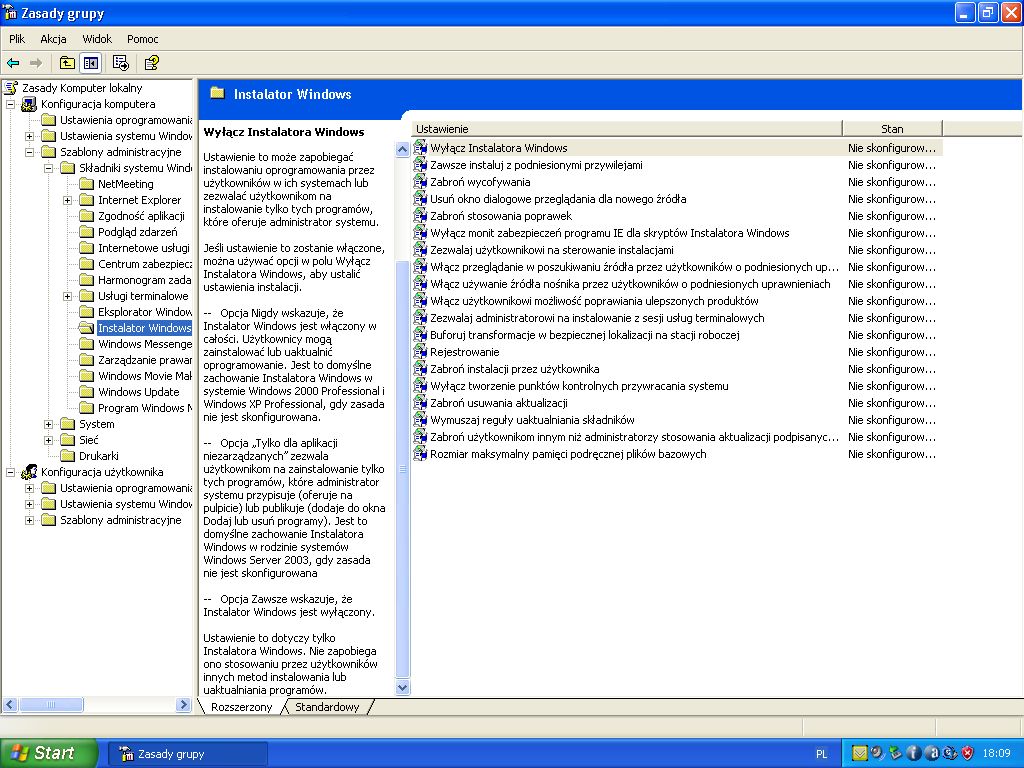Screen dimensions: 1024x768
Task: Click the Forward arrow toolbar icon
Action: pos(36,63)
